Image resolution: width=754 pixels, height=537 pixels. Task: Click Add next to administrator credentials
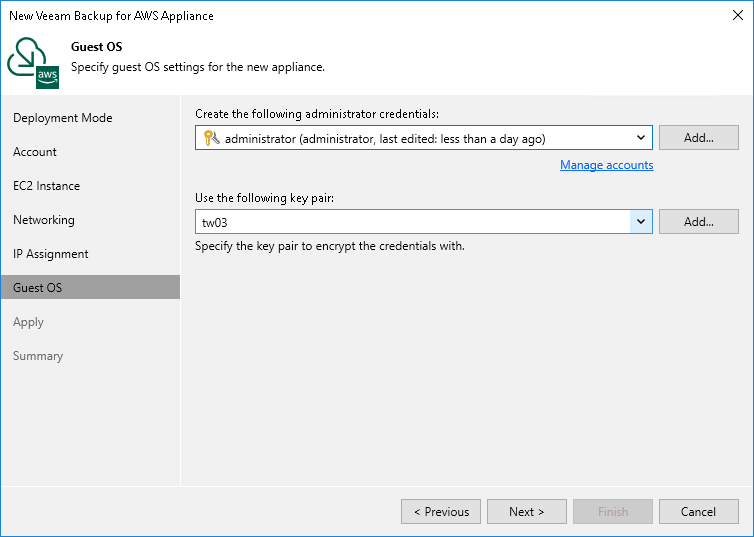tap(698, 138)
